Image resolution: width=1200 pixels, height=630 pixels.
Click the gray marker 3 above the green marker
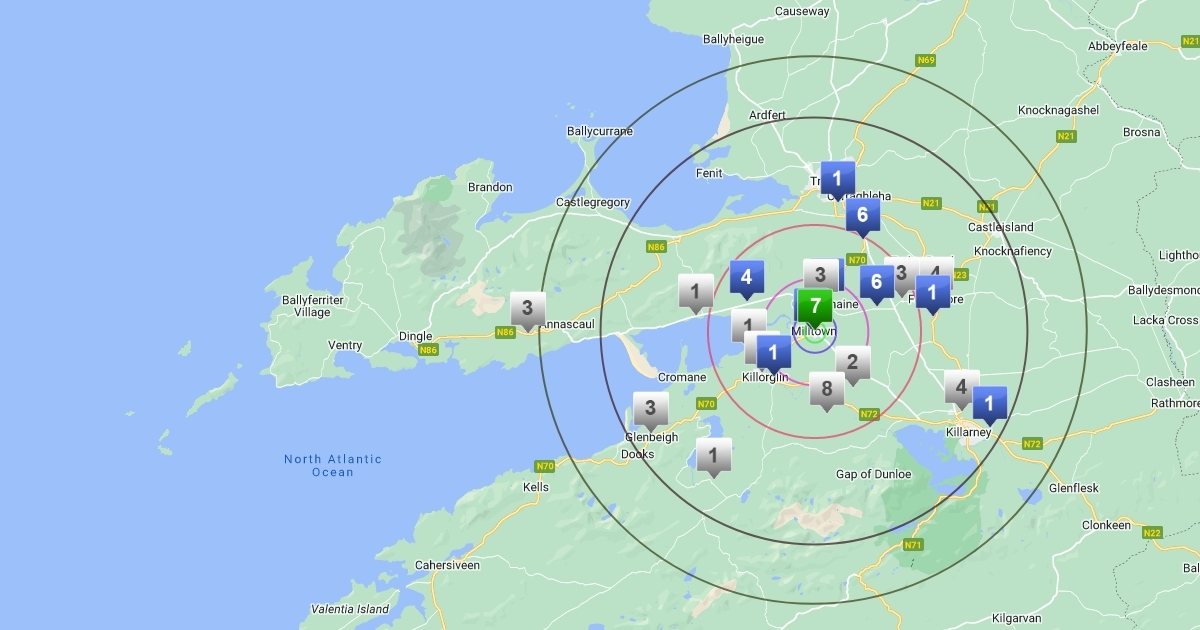coord(820,275)
